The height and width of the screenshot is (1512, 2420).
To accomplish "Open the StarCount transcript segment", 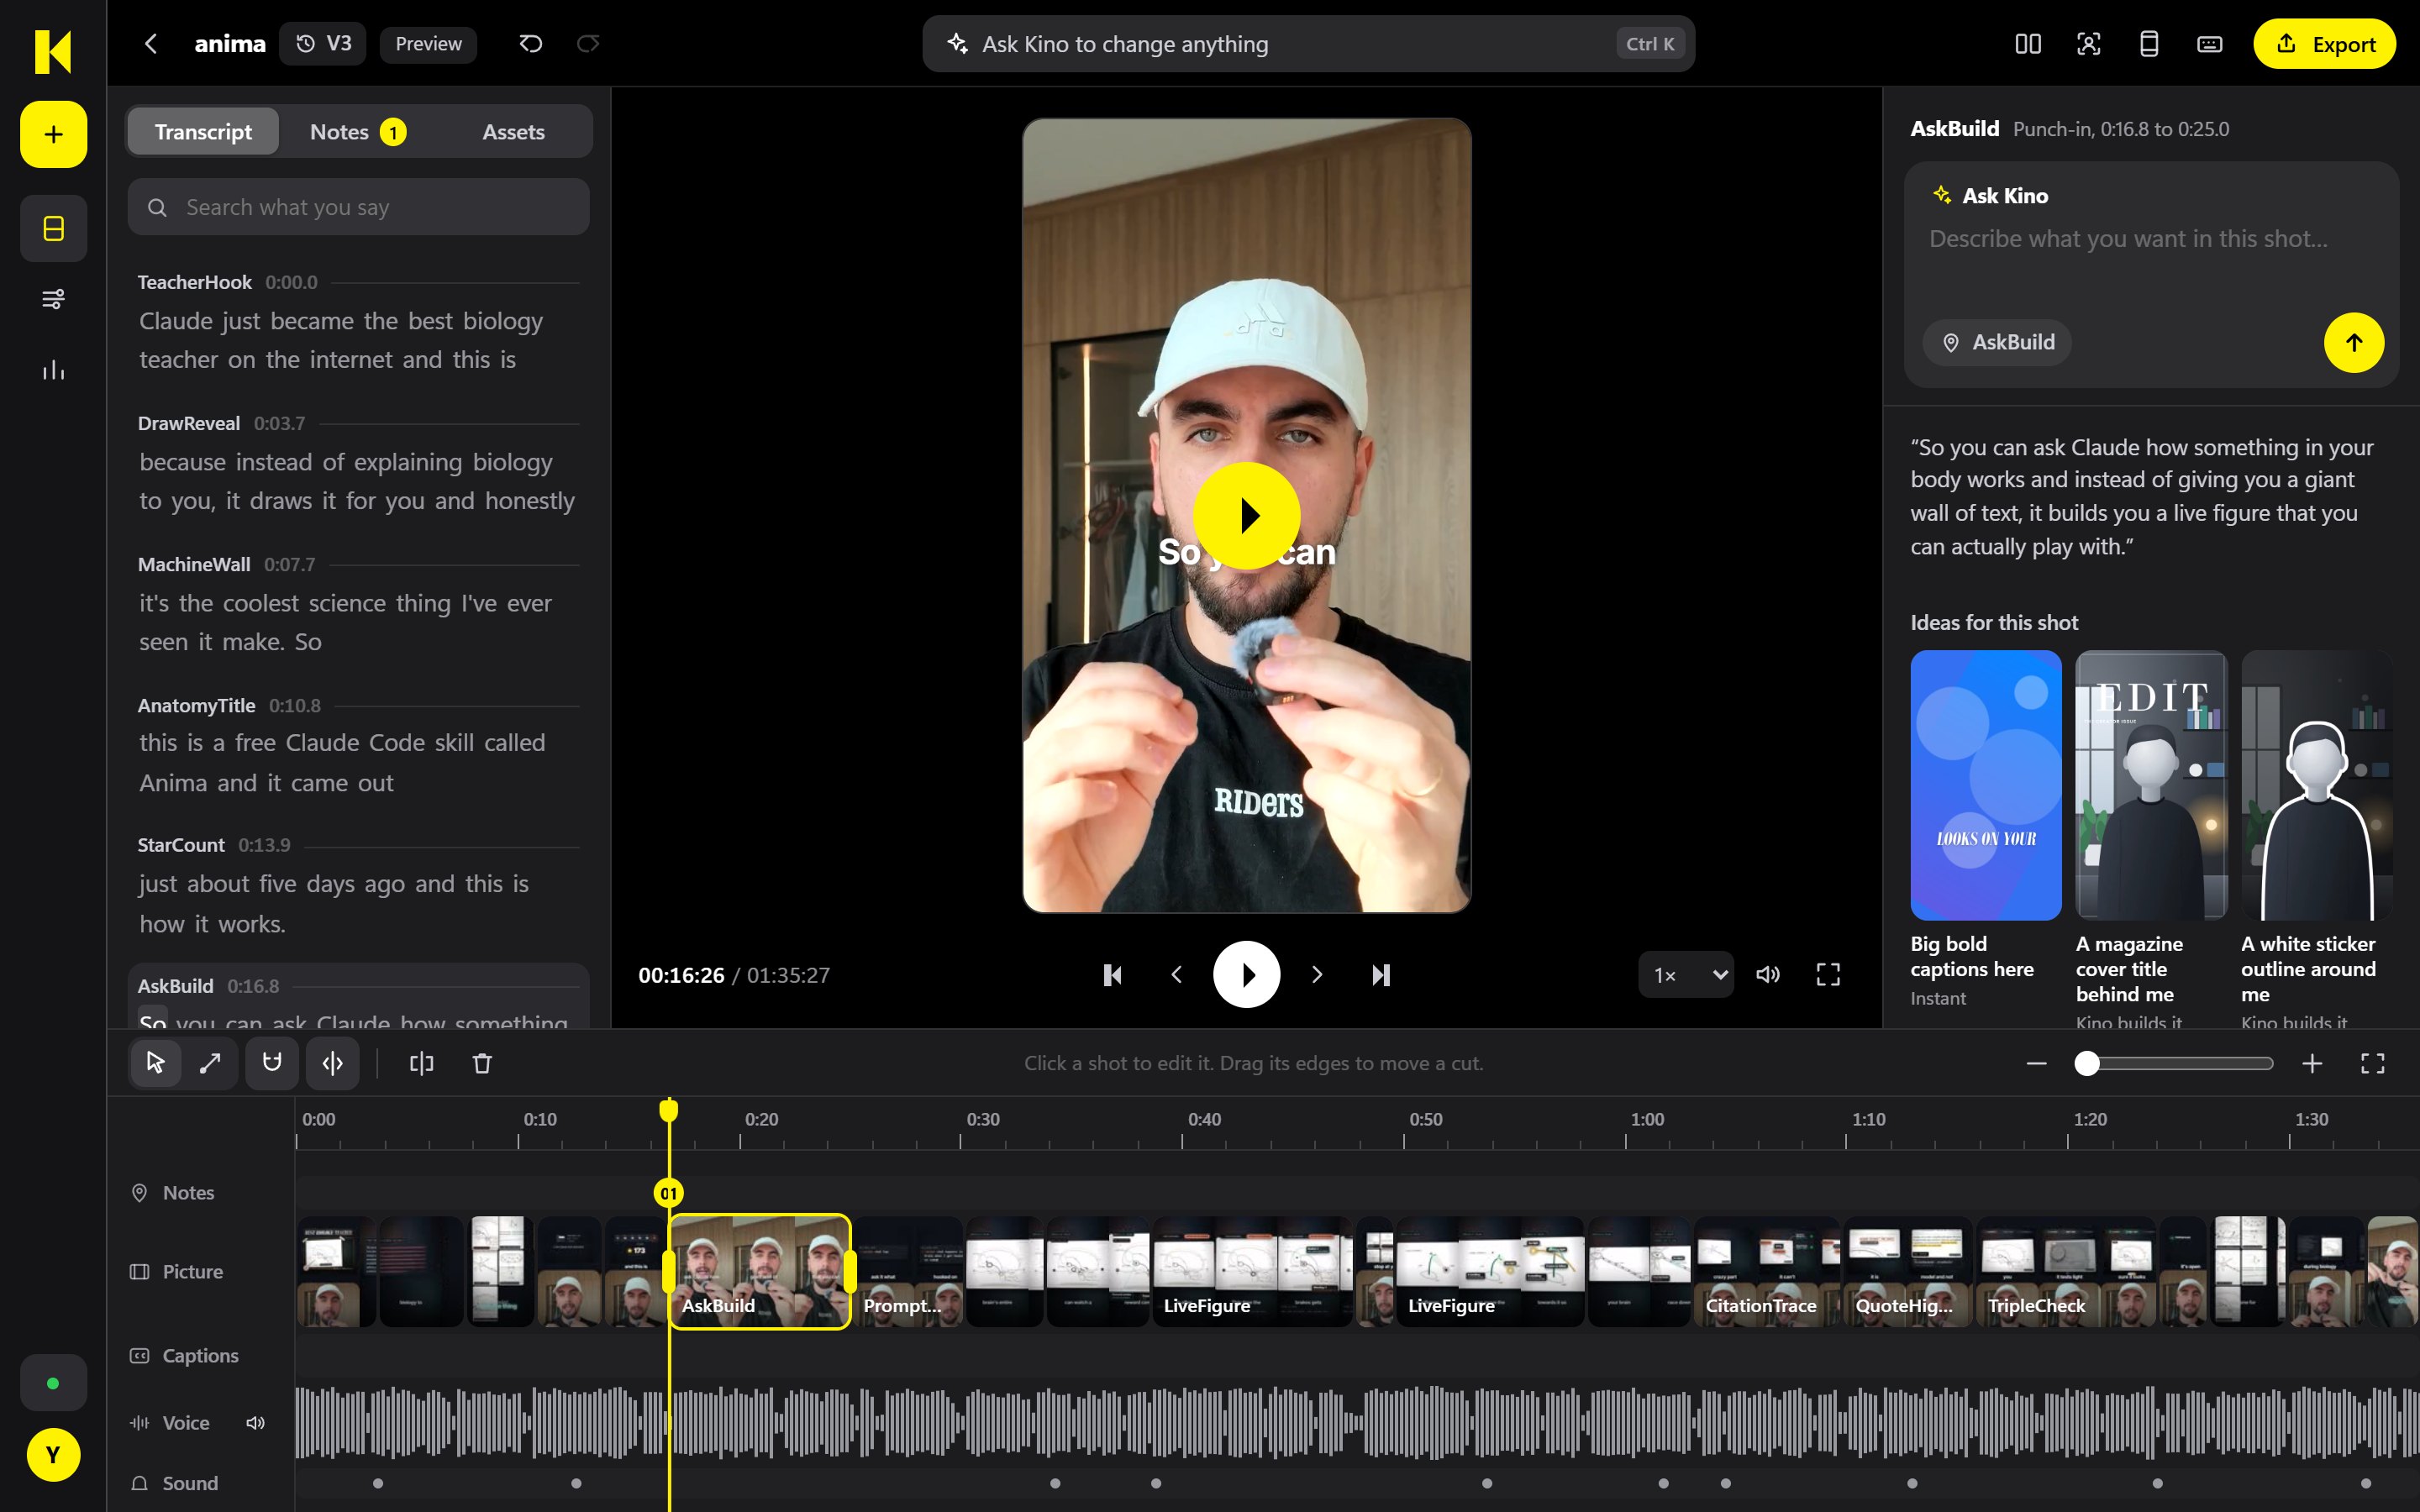I will 358,886.
